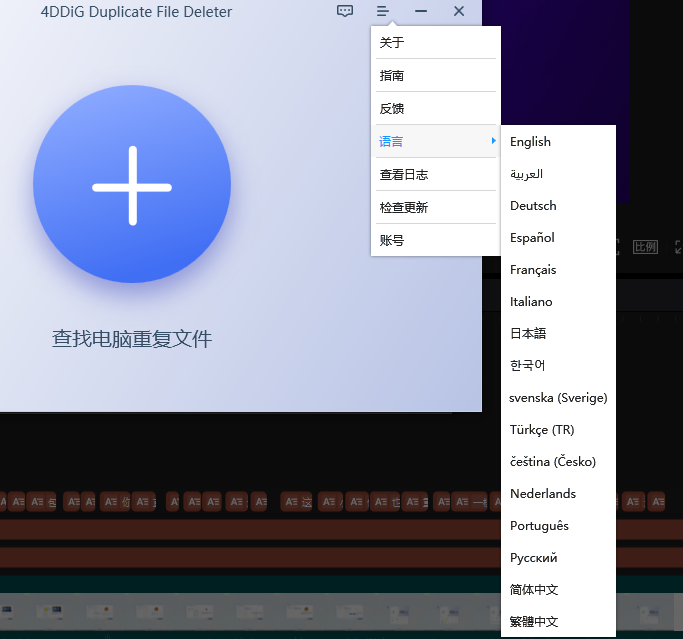Close the 4DDiG Duplicate File Deleter window

459,11
